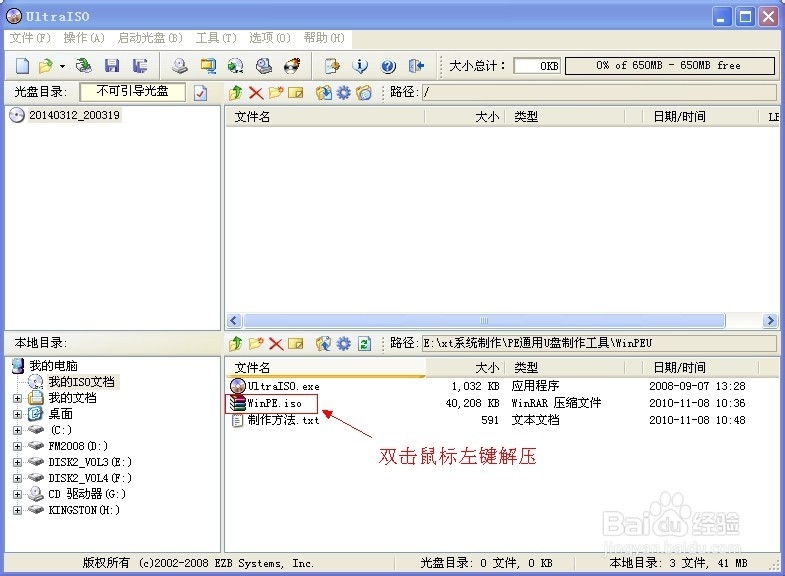Select 我的电脑 in local tree
The image size is (785, 576).
(x=54, y=366)
